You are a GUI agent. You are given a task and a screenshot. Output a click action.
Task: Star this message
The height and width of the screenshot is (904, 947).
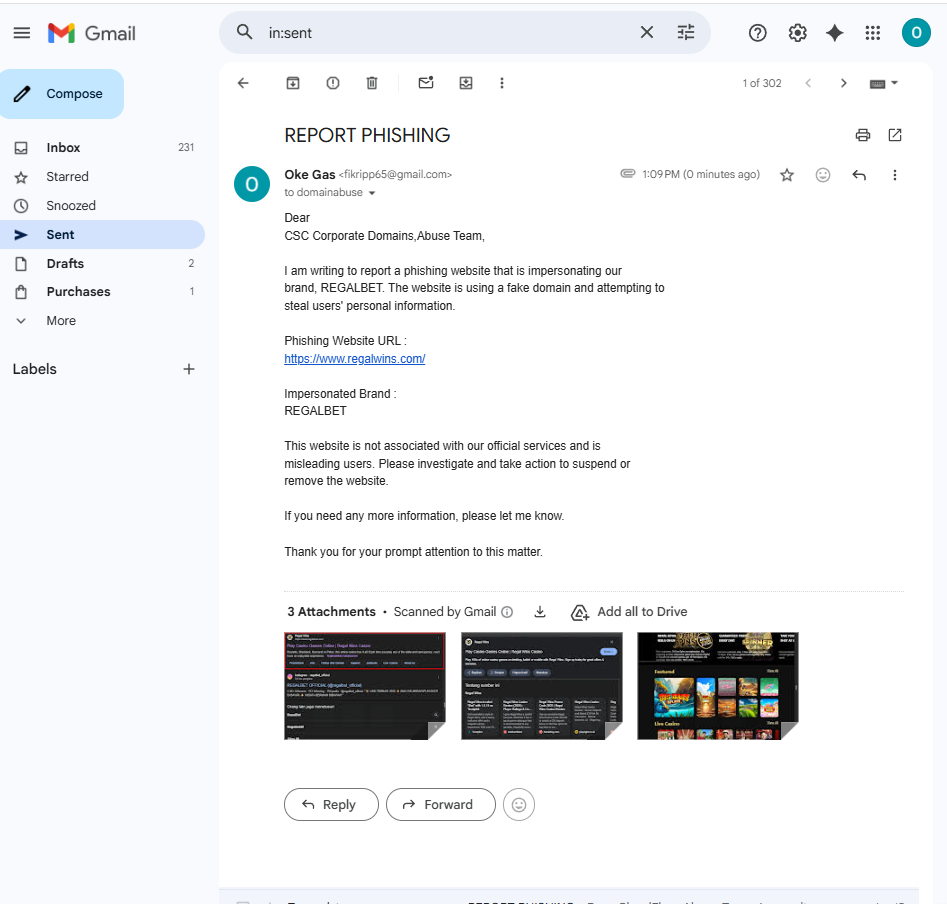pyautogui.click(x=786, y=175)
